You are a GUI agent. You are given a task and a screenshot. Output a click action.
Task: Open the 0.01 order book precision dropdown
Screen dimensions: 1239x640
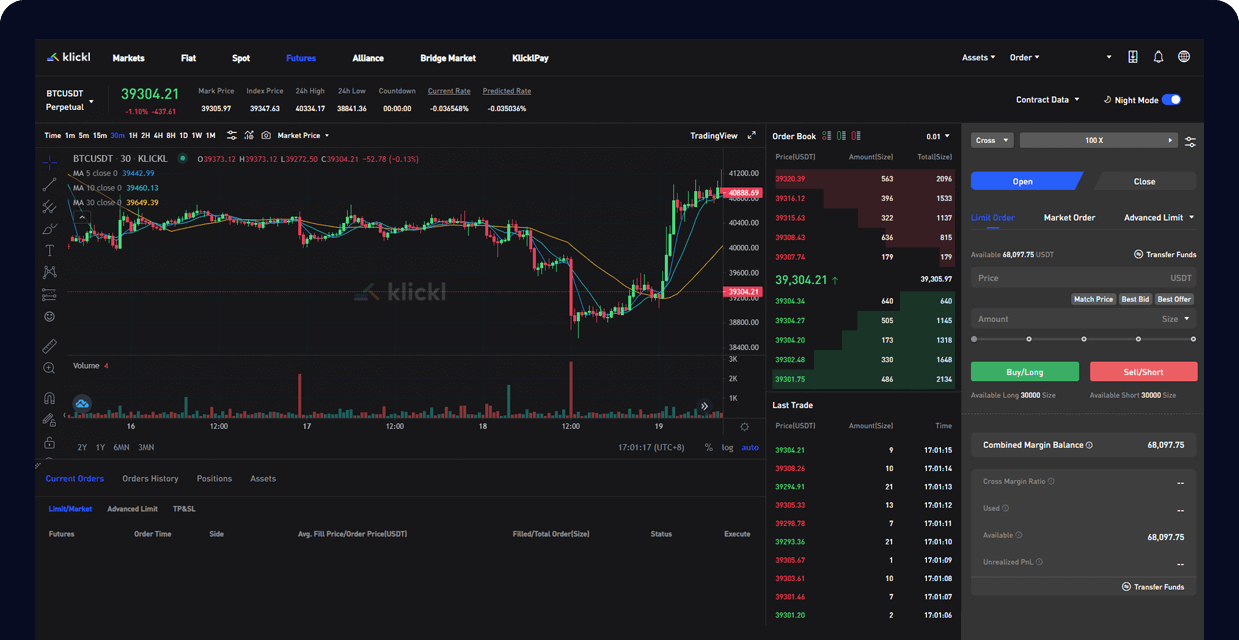click(938, 136)
